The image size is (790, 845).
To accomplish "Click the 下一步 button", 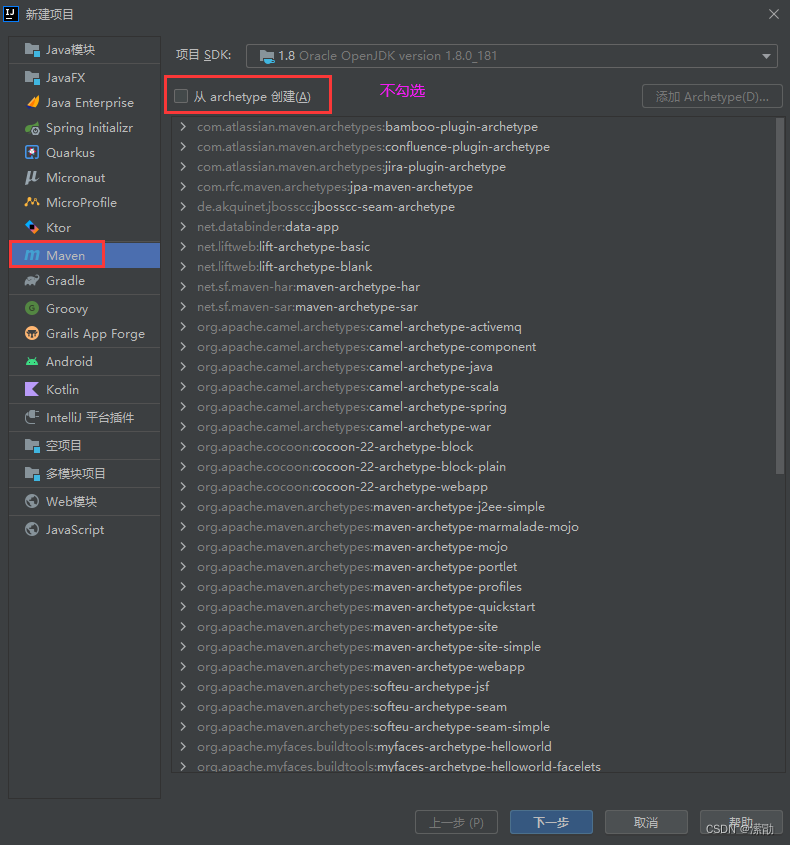I will [551, 822].
